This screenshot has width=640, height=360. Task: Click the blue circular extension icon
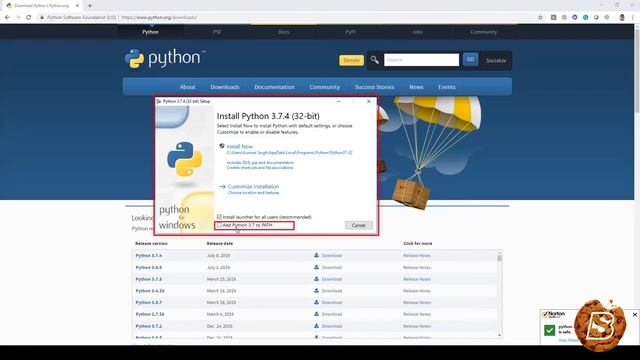(575, 18)
